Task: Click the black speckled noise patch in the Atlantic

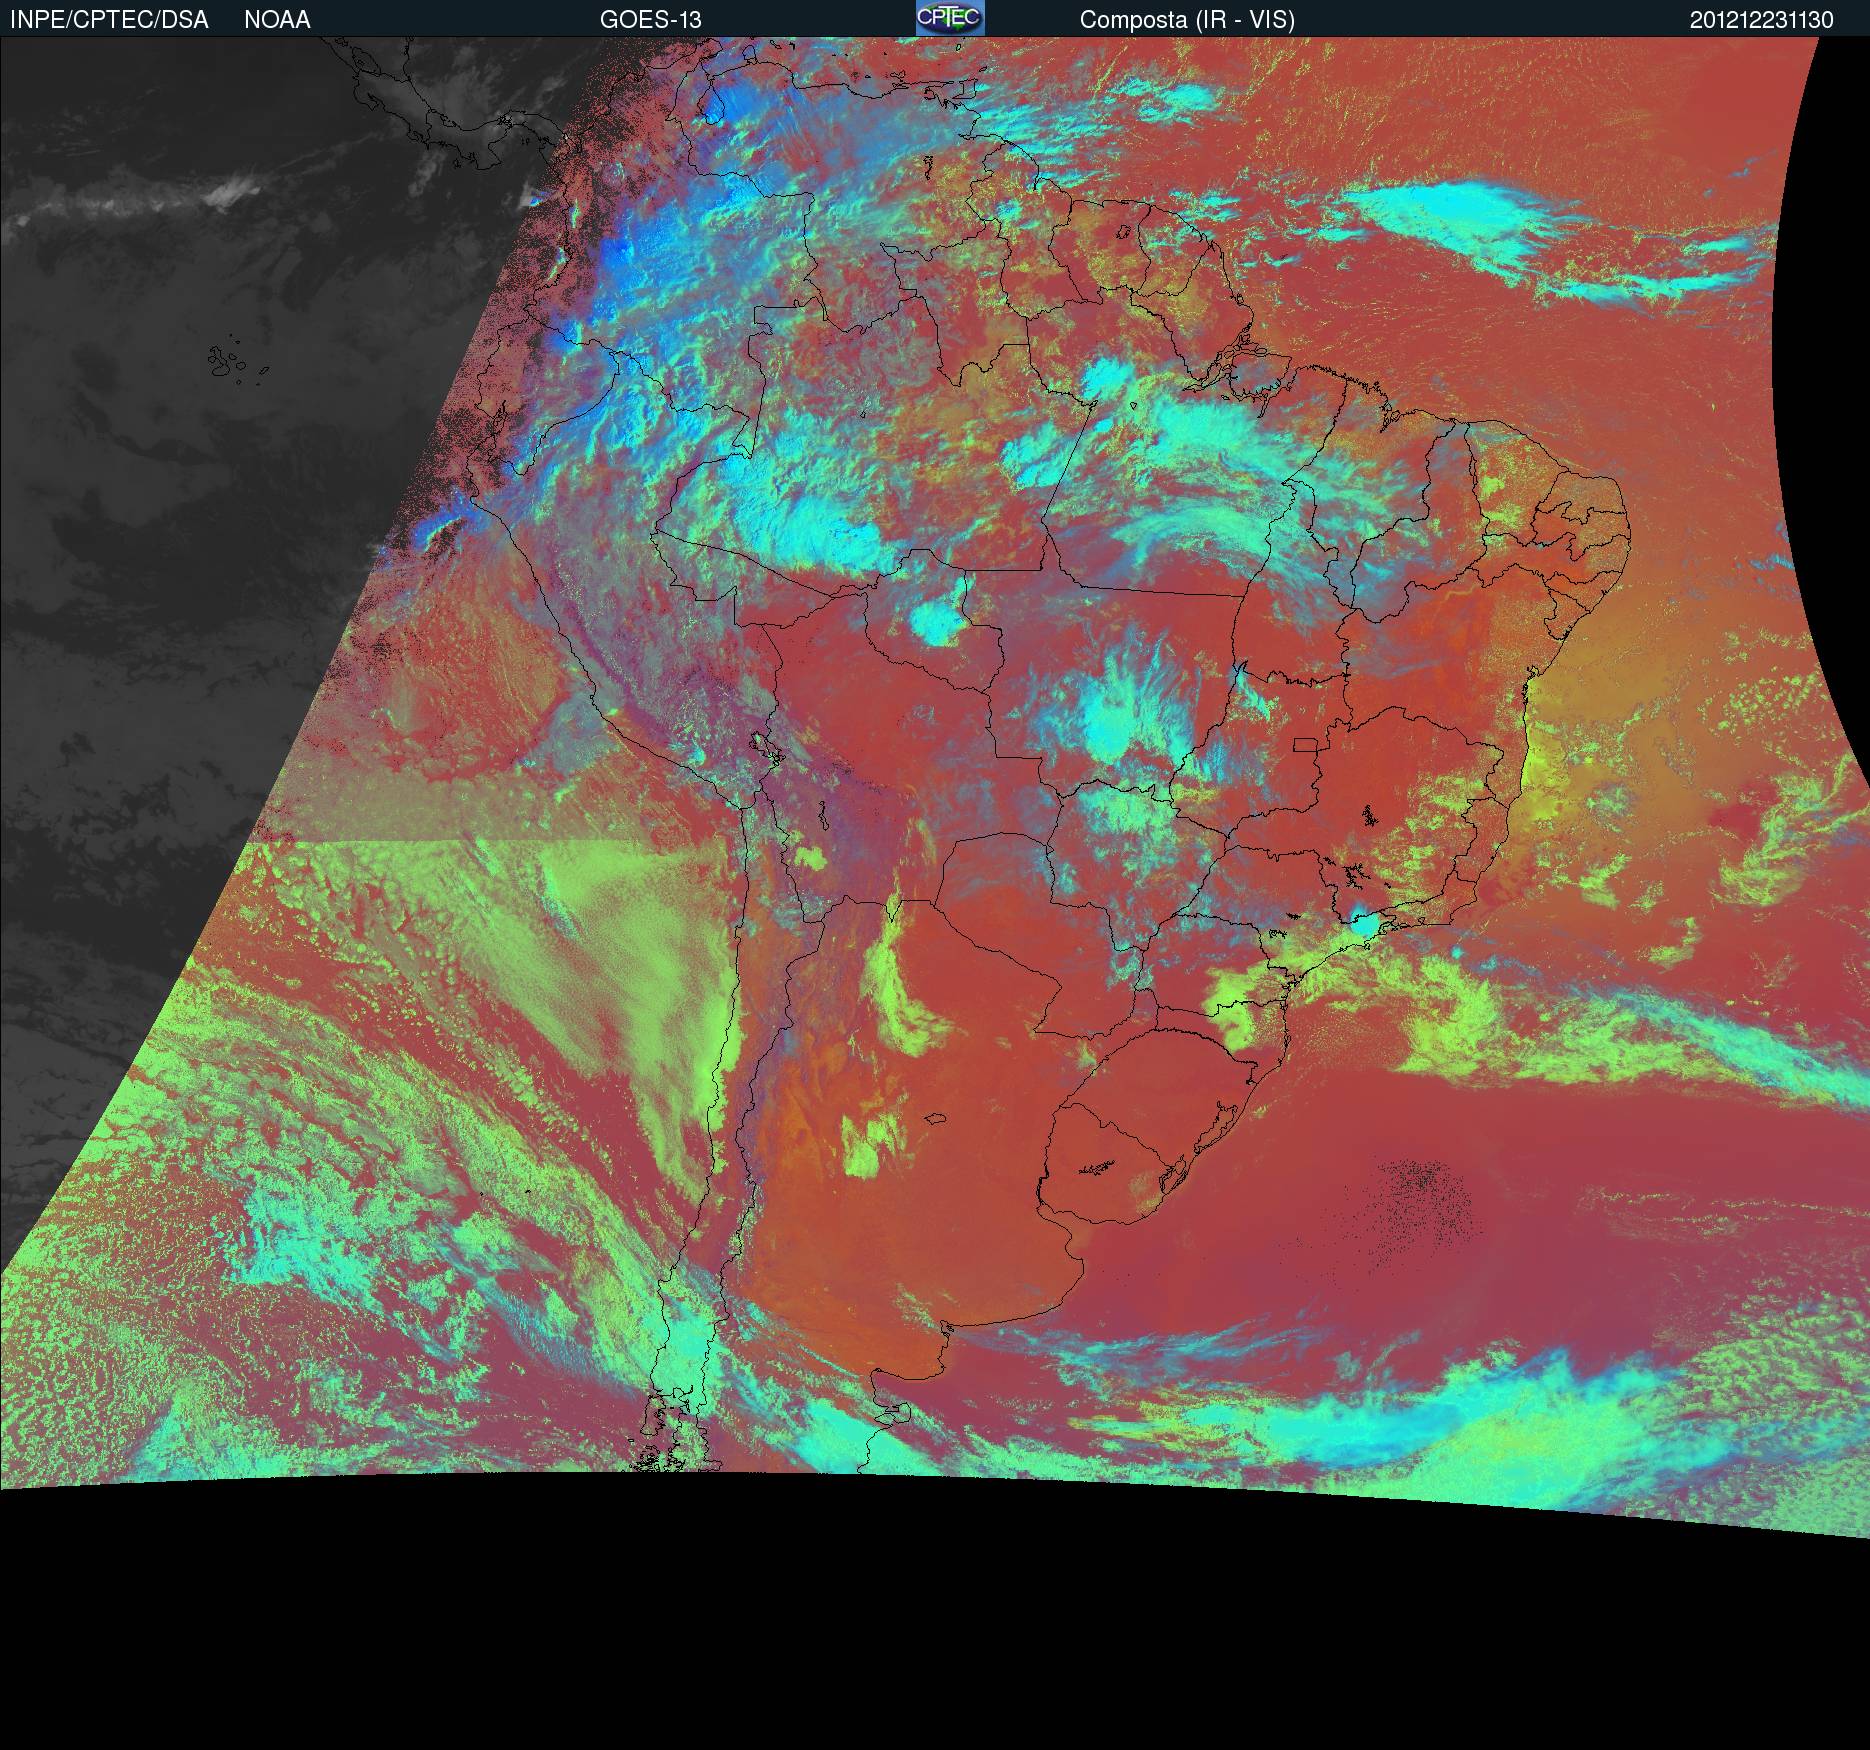Action: [1425, 1198]
